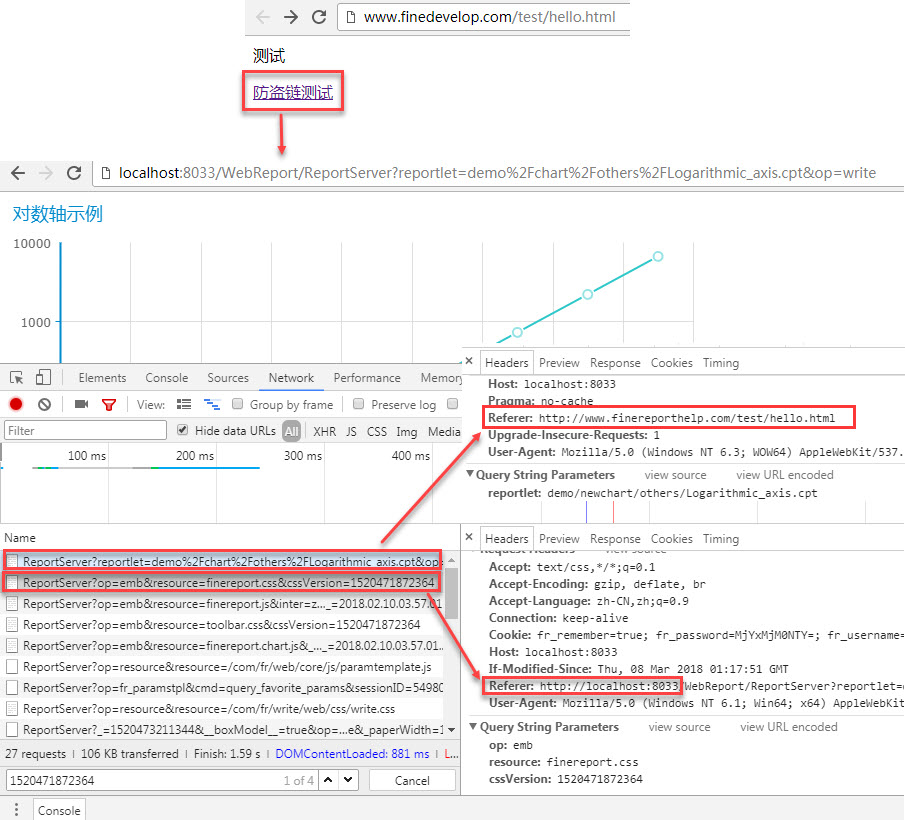Viewport: 905px width, 820px height.
Task: Filter requests by CSS type
Action: [x=377, y=431]
